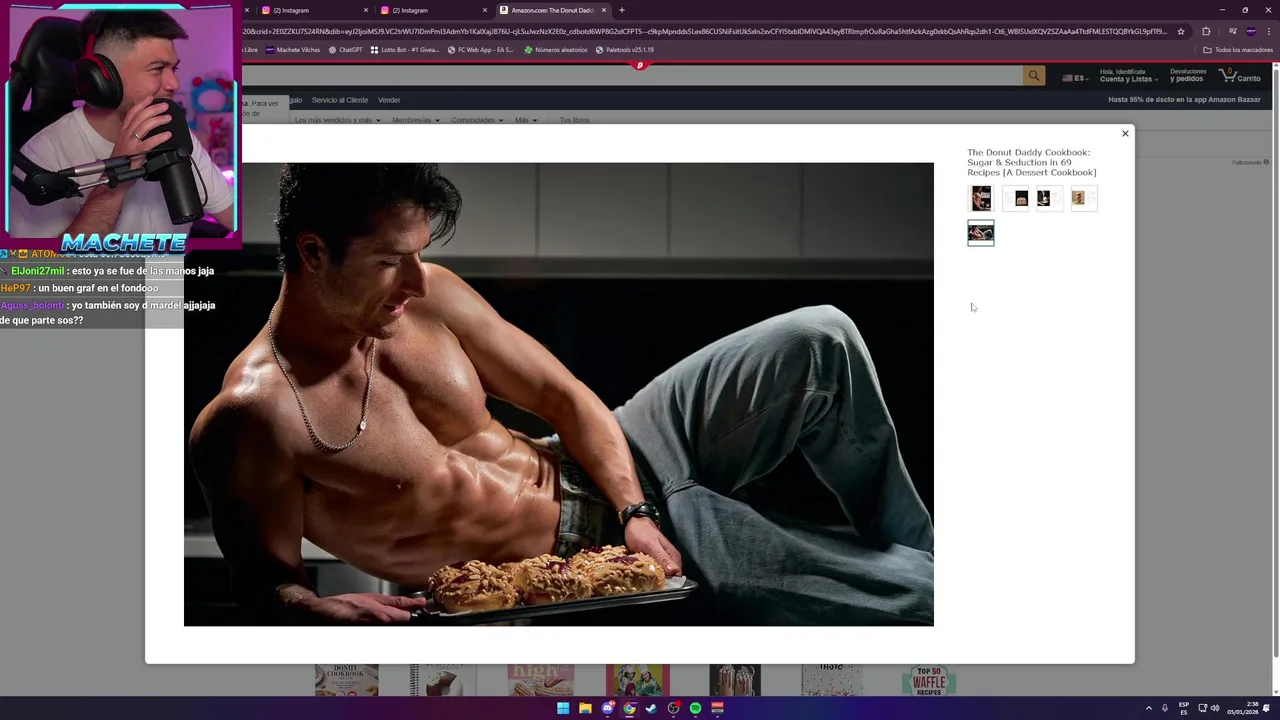Select the third product thumbnail
Image resolution: width=1280 pixels, height=720 pixels.
[x=1049, y=198]
